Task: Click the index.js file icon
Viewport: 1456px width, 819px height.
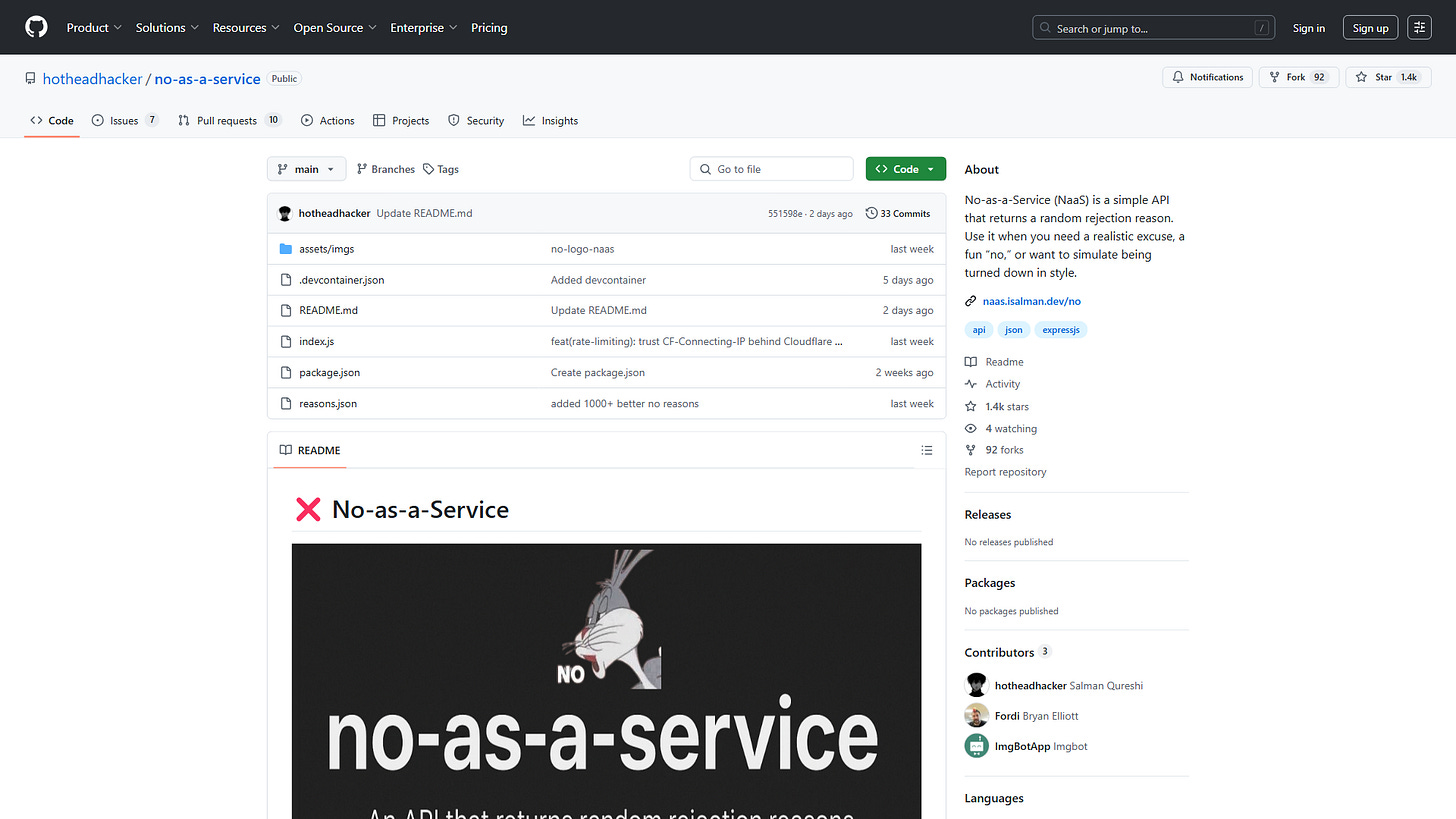Action: [x=285, y=342]
